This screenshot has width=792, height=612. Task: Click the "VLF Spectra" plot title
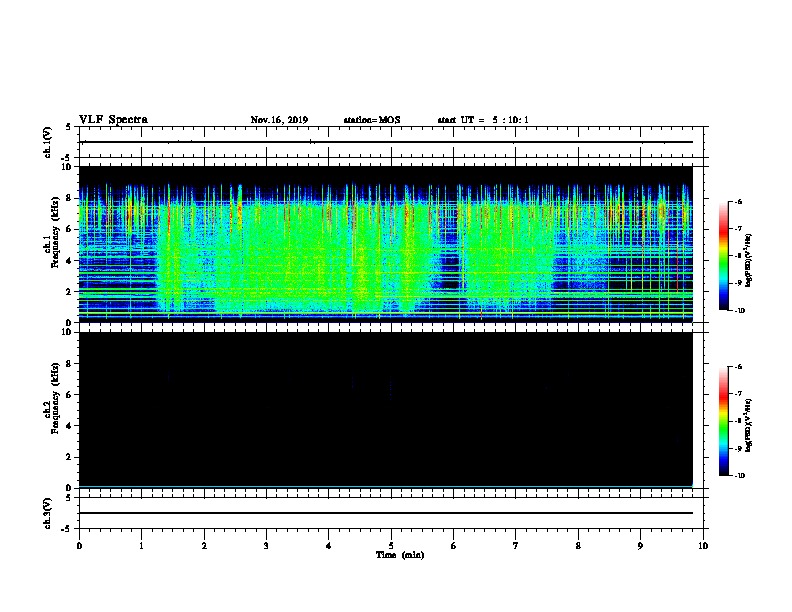point(113,119)
